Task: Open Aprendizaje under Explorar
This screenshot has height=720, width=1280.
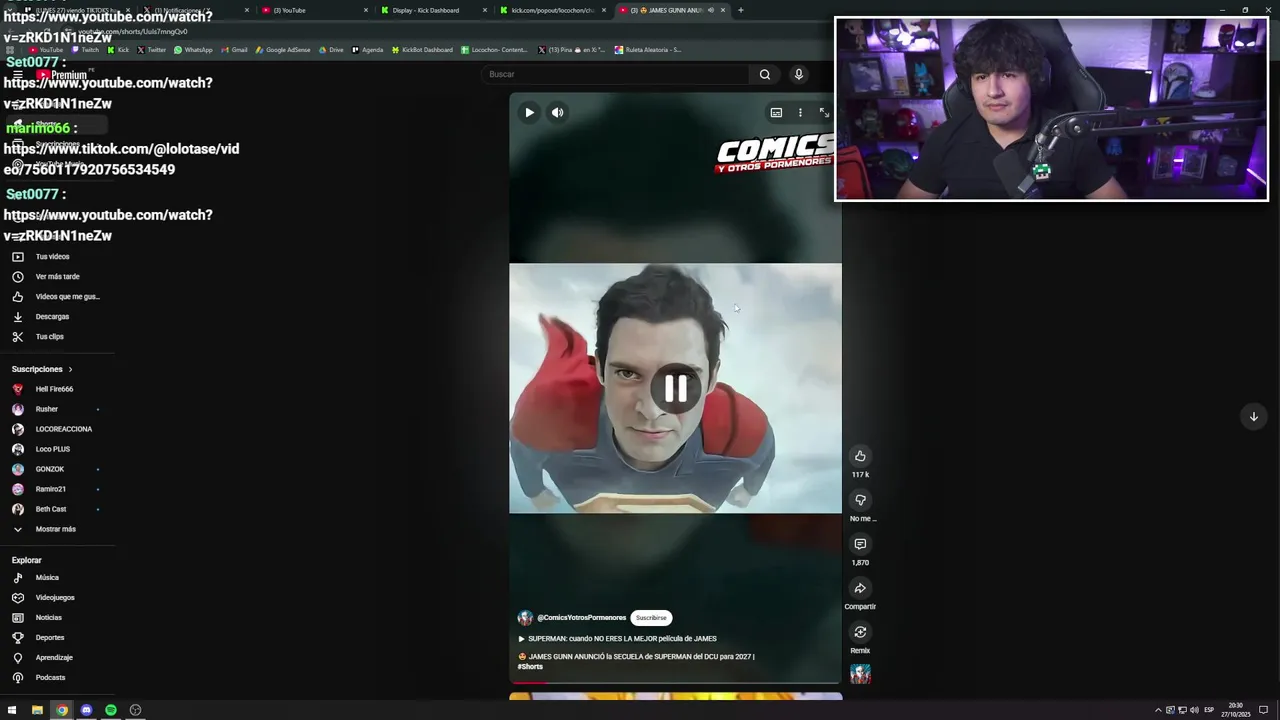Action: [54, 658]
